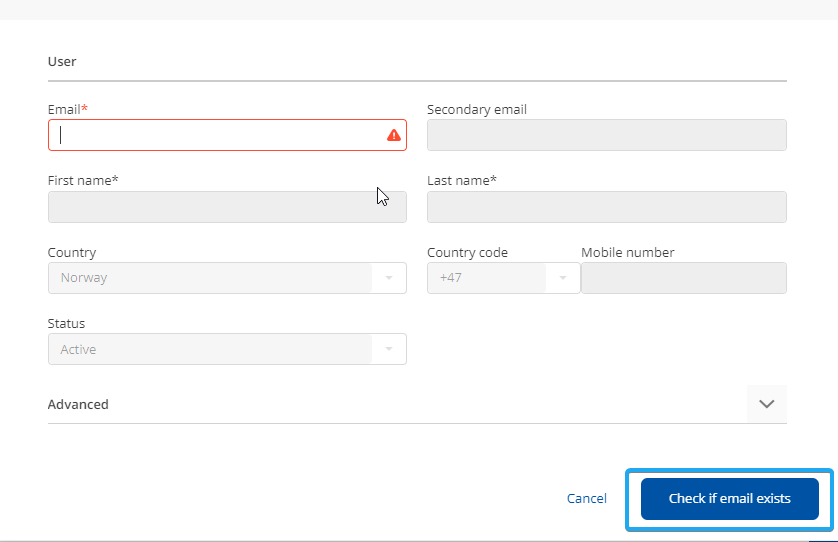Click the Mobile number input box
The image size is (838, 542).
[683, 278]
